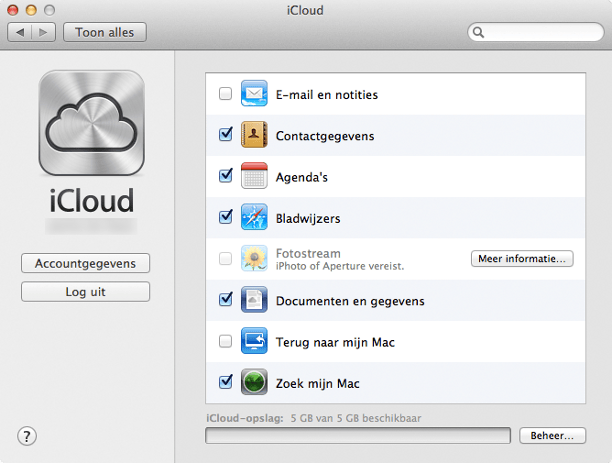
Task: Click the Terug naar mijn Mac icon
Action: point(254,341)
